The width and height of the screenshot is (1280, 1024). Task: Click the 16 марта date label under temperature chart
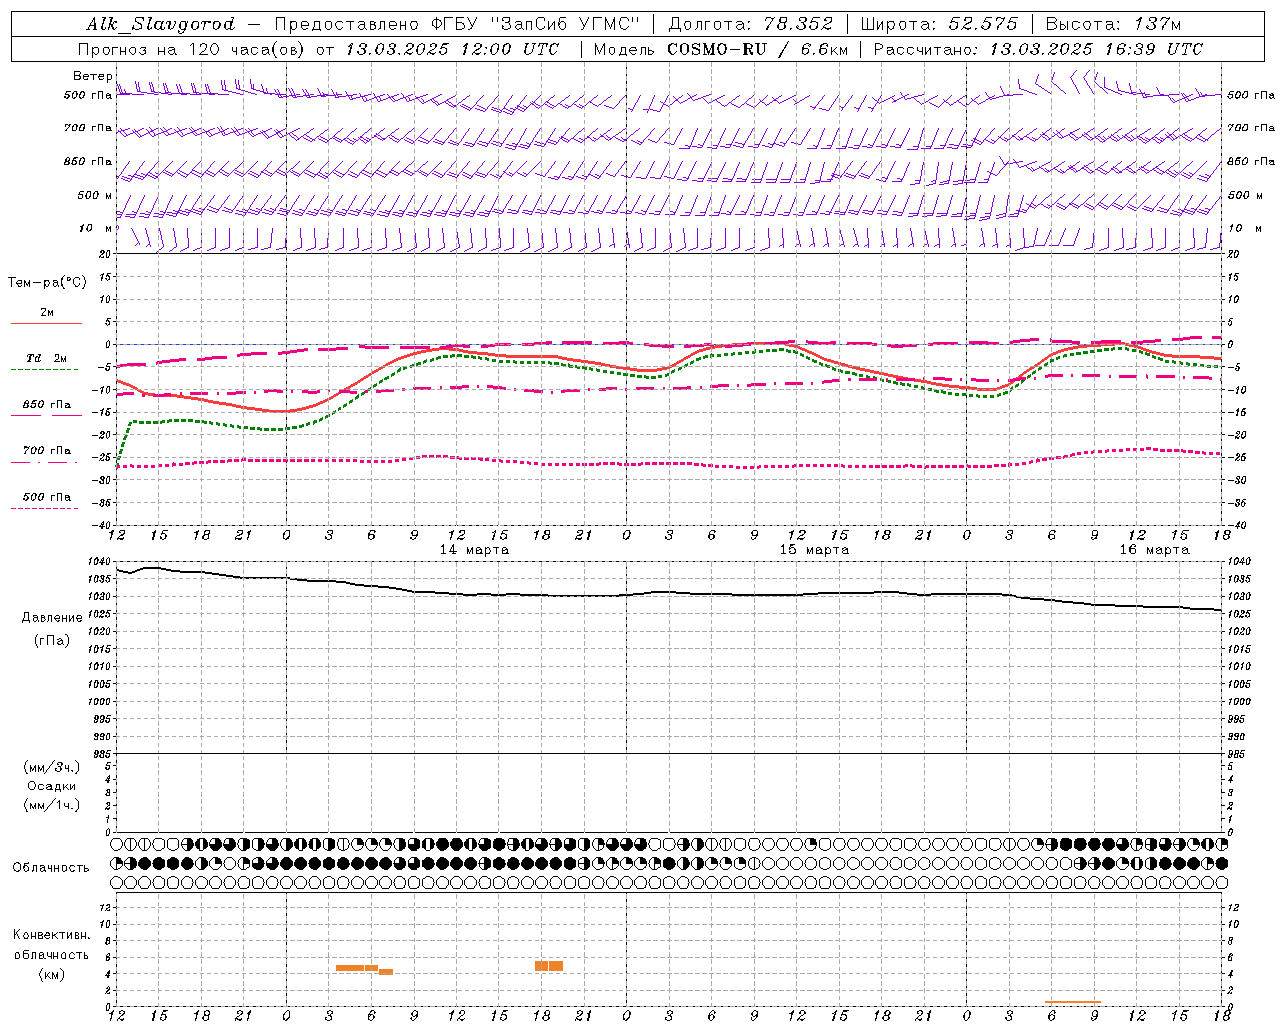pyautogui.click(x=1154, y=550)
